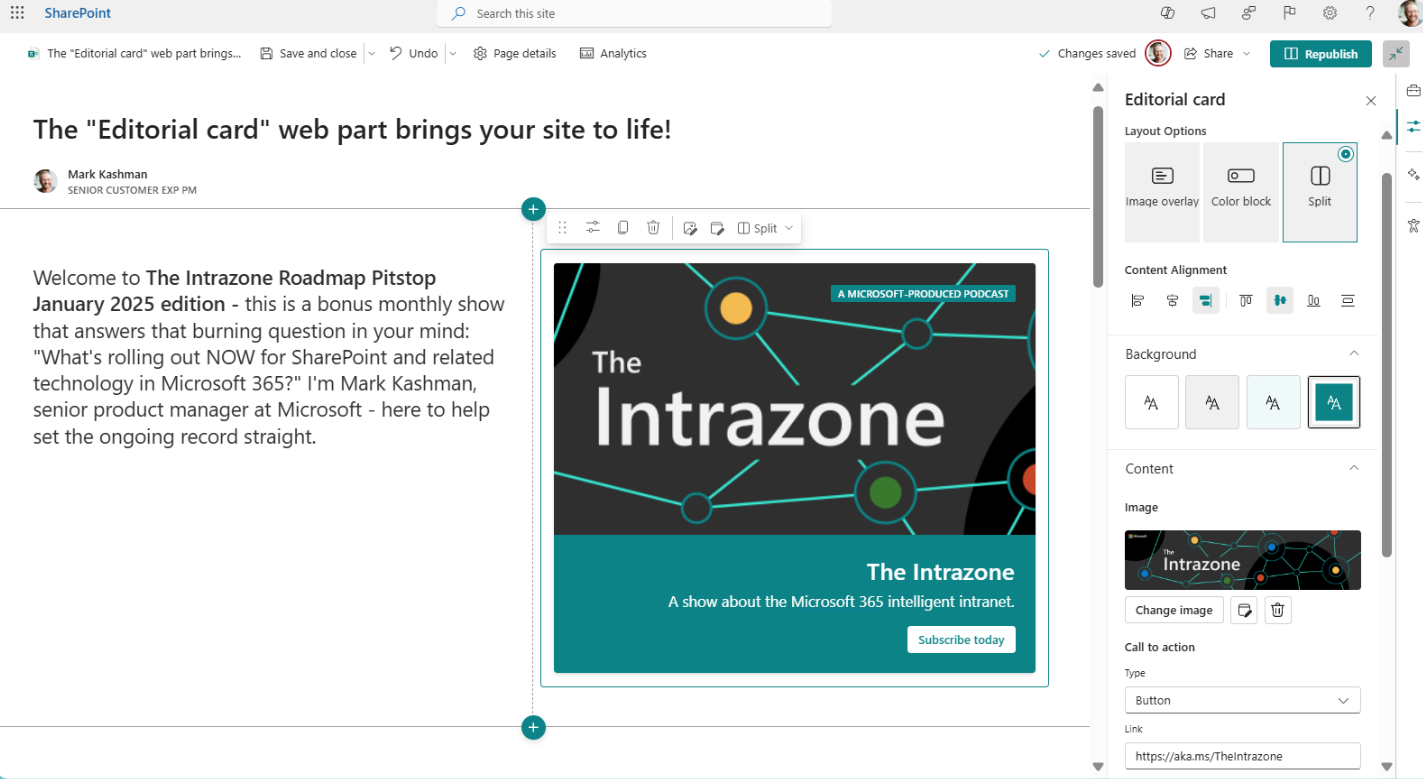Align content to top vertically
The width and height of the screenshot is (1423, 779).
pos(1245,300)
